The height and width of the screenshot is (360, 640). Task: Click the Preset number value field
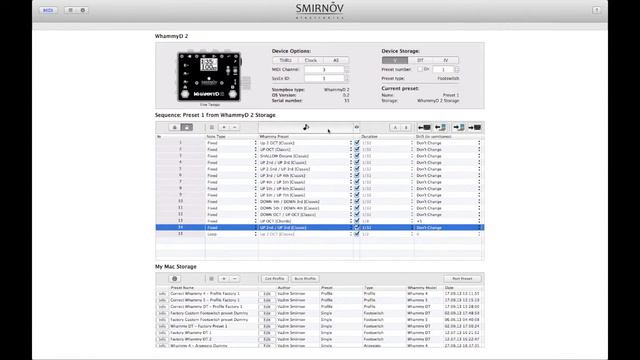pyautogui.click(x=443, y=70)
